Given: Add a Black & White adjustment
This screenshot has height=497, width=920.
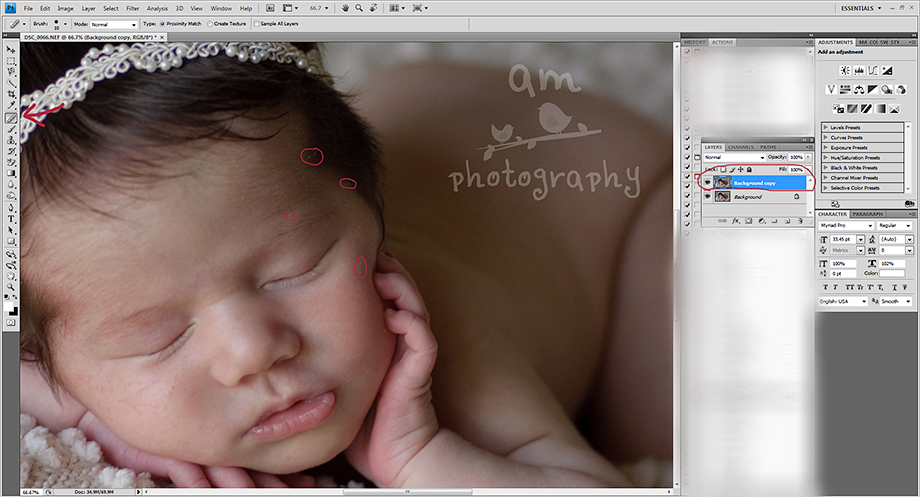Looking at the screenshot, I should tap(873, 89).
